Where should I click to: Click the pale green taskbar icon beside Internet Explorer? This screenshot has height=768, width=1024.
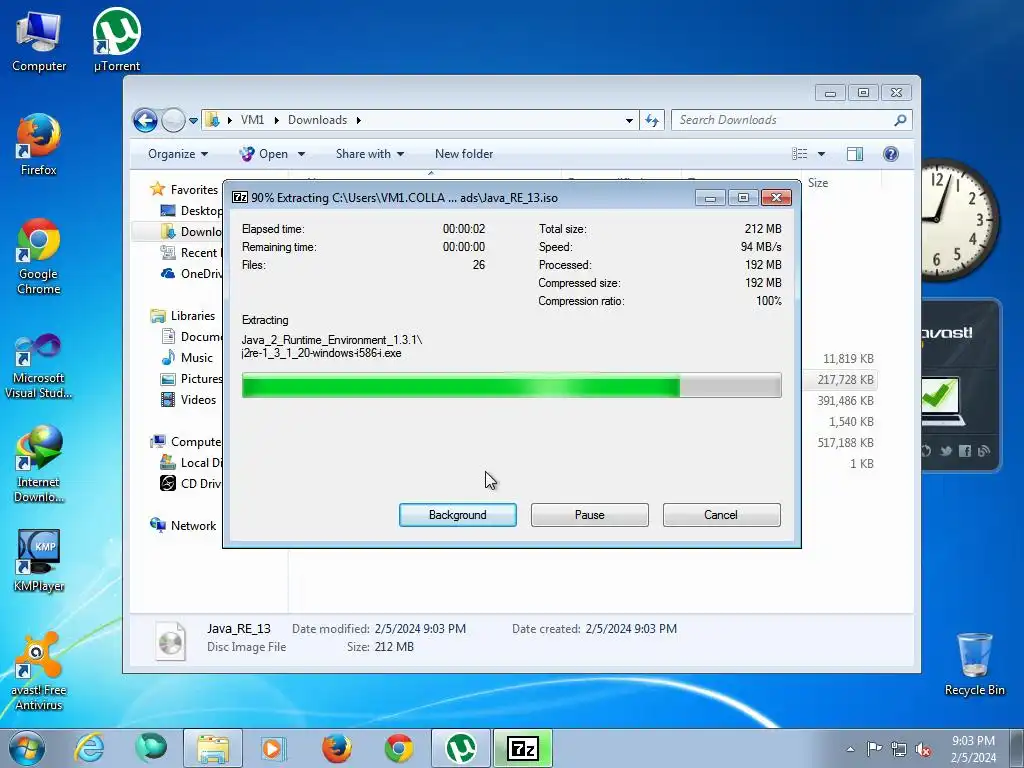tap(150, 748)
